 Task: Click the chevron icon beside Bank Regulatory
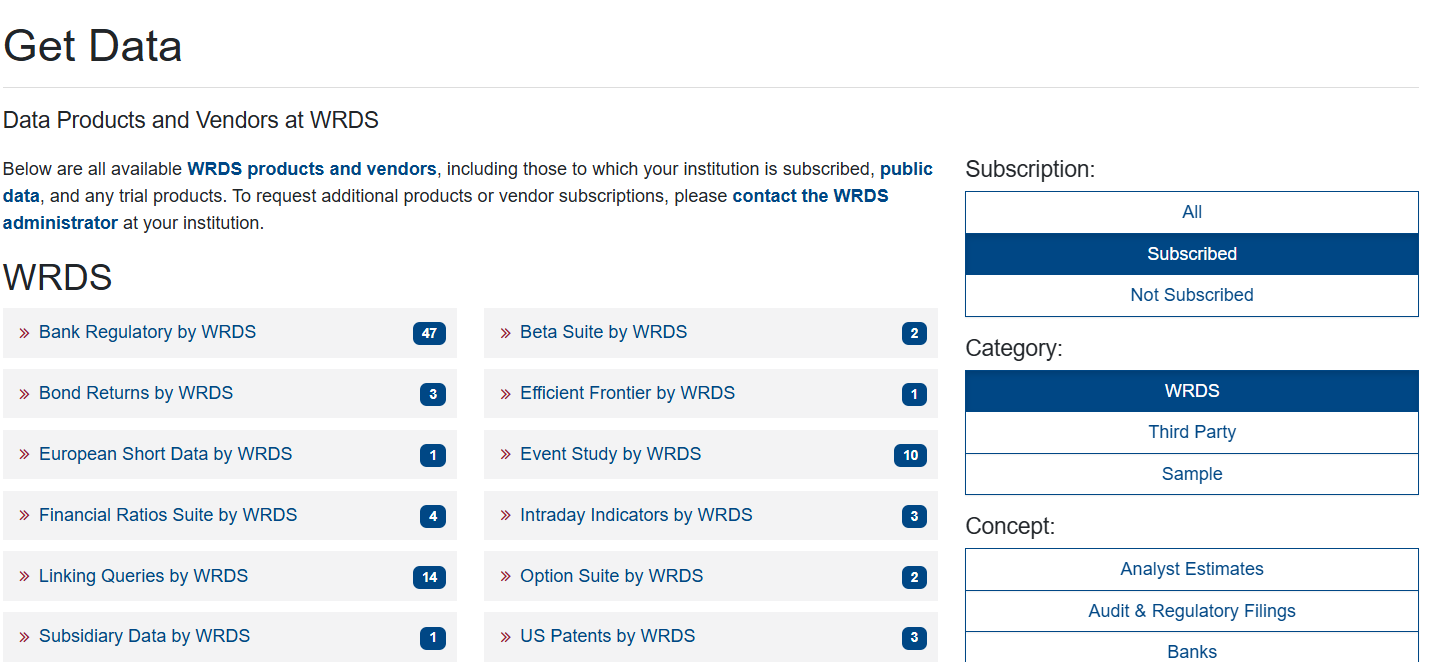point(24,333)
